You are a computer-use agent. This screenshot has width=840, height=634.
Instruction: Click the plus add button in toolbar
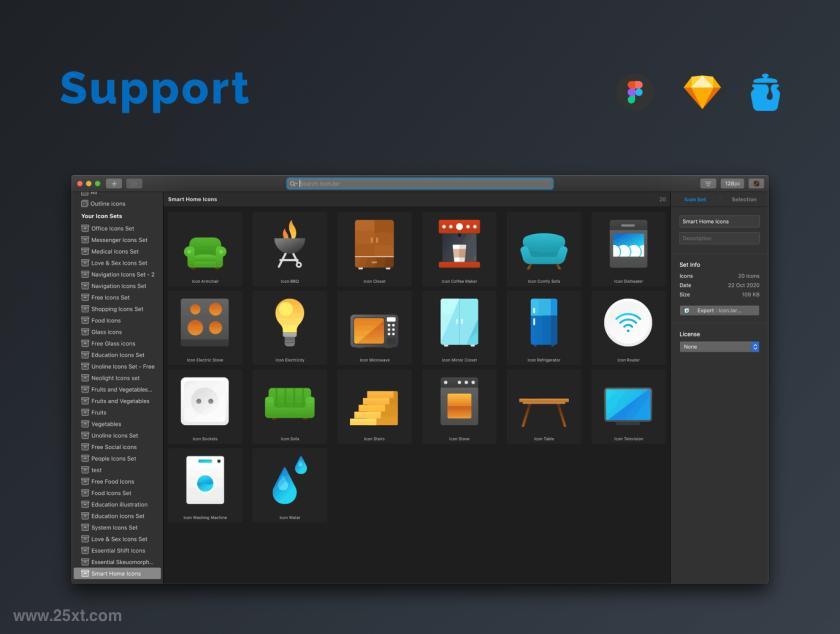click(114, 184)
